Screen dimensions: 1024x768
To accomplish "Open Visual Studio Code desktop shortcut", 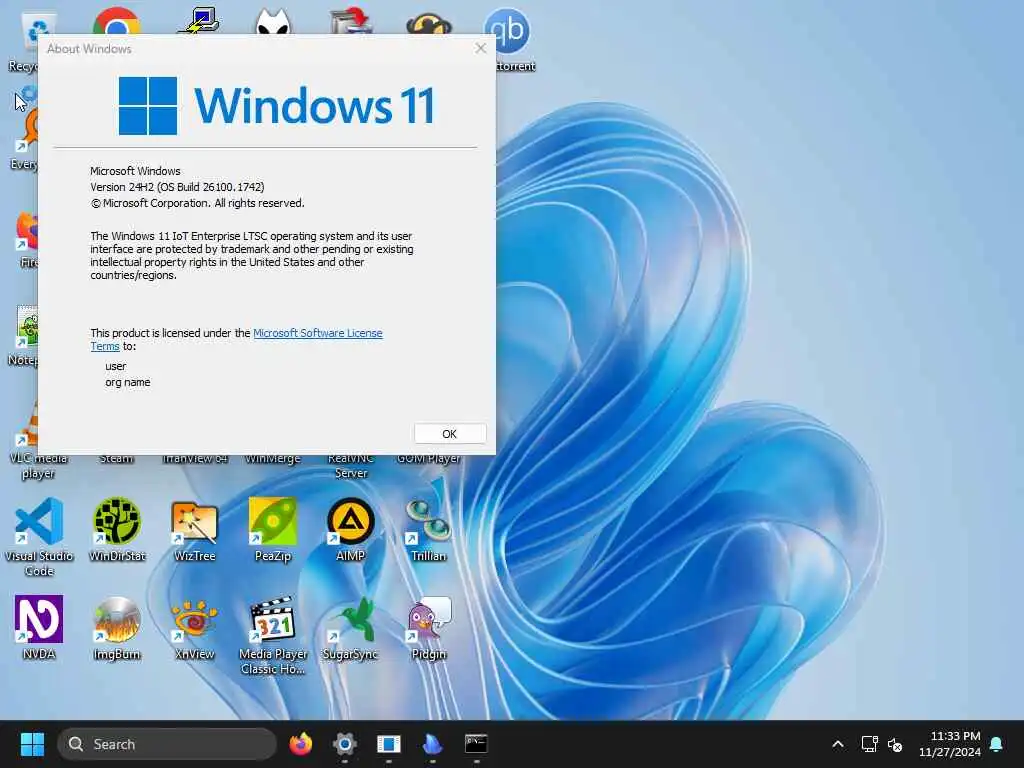I will coord(39,537).
